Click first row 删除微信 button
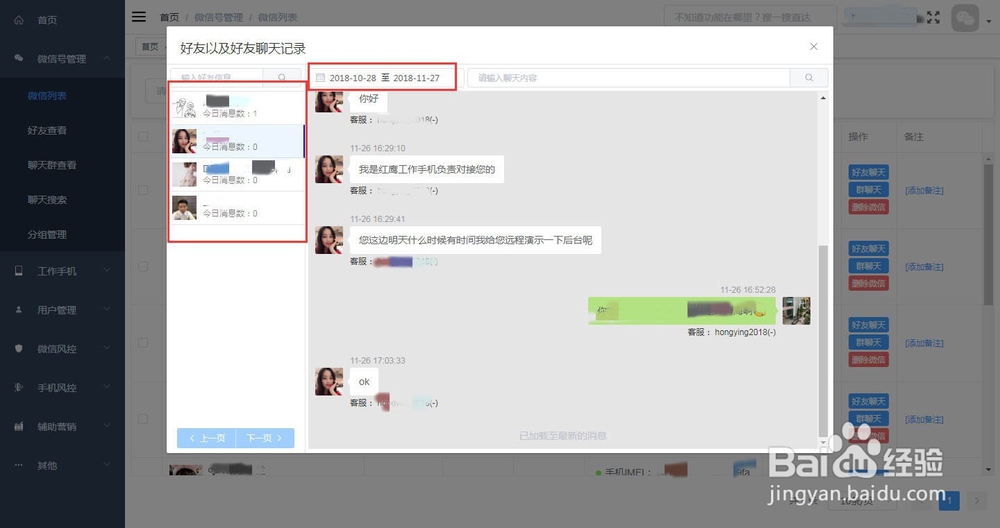Image resolution: width=1000 pixels, height=528 pixels. tap(869, 207)
